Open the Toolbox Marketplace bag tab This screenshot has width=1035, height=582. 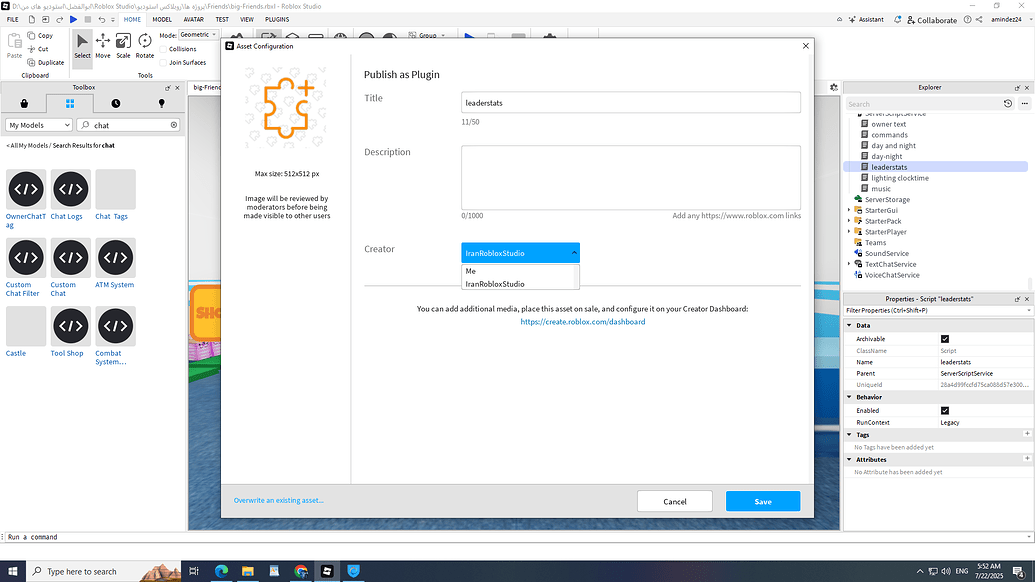tap(24, 104)
